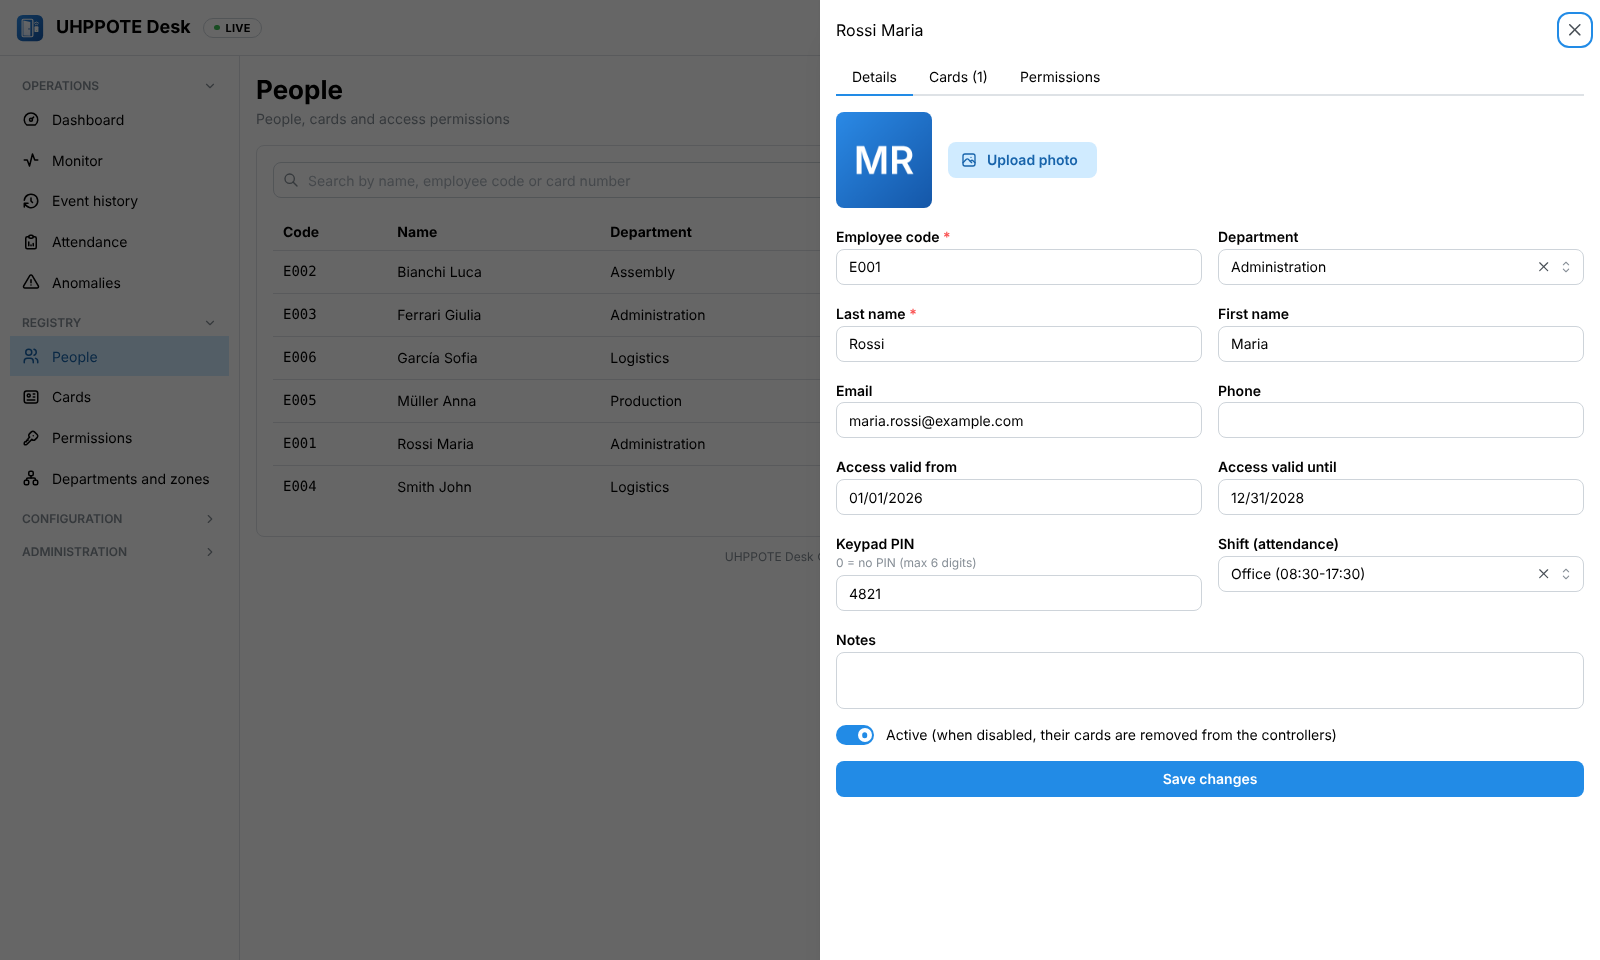Go to Event history page
The width and height of the screenshot is (1600, 960).
pos(119,201)
